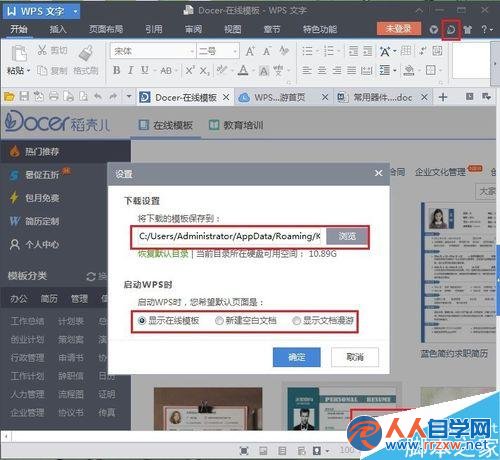The image size is (500, 460).
Task: Switch to the 插入 ribbon tab
Action: 58,29
